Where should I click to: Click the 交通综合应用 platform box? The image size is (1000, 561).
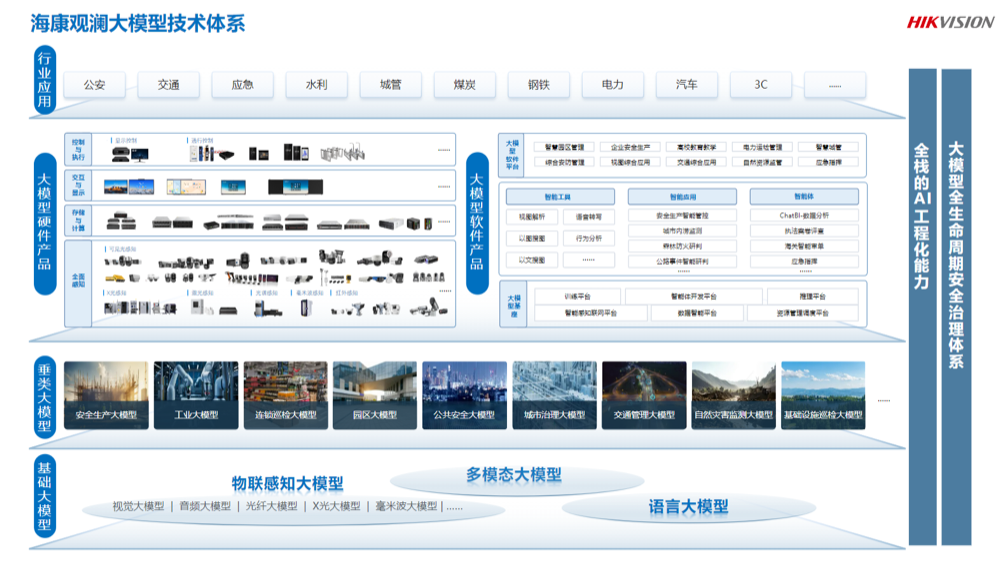[x=696, y=163]
